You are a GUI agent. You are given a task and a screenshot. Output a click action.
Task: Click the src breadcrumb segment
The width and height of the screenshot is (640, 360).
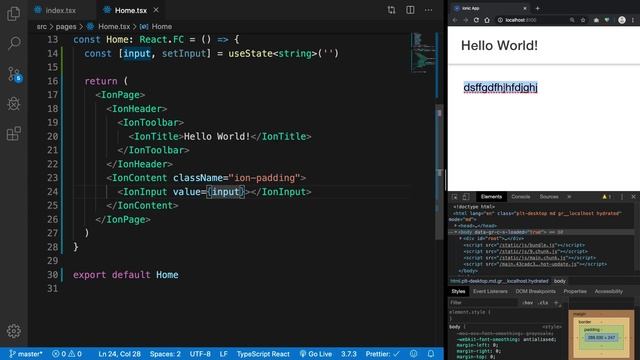[42, 27]
